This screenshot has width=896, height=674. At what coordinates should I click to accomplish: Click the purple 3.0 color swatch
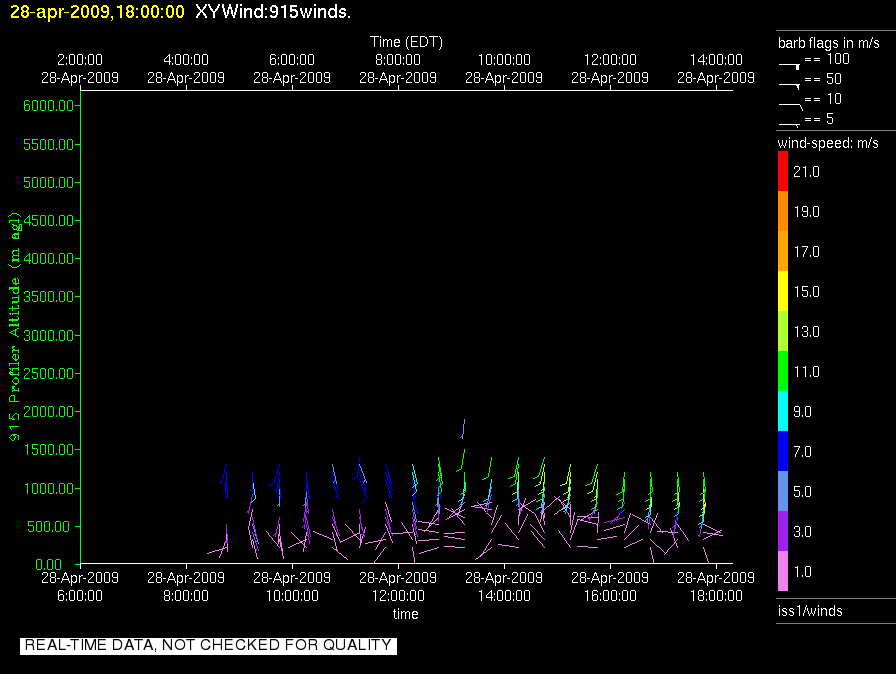(x=783, y=532)
